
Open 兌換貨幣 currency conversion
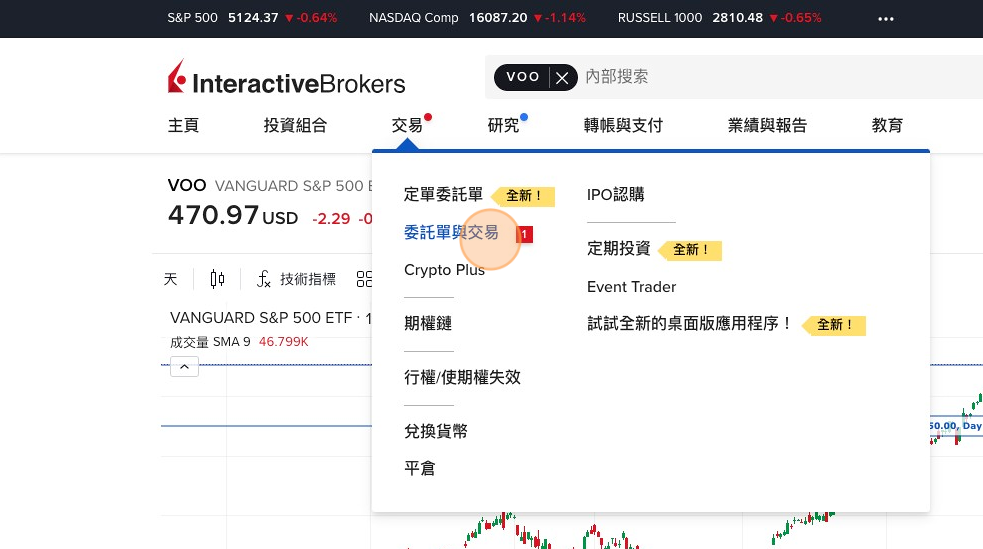coord(435,431)
